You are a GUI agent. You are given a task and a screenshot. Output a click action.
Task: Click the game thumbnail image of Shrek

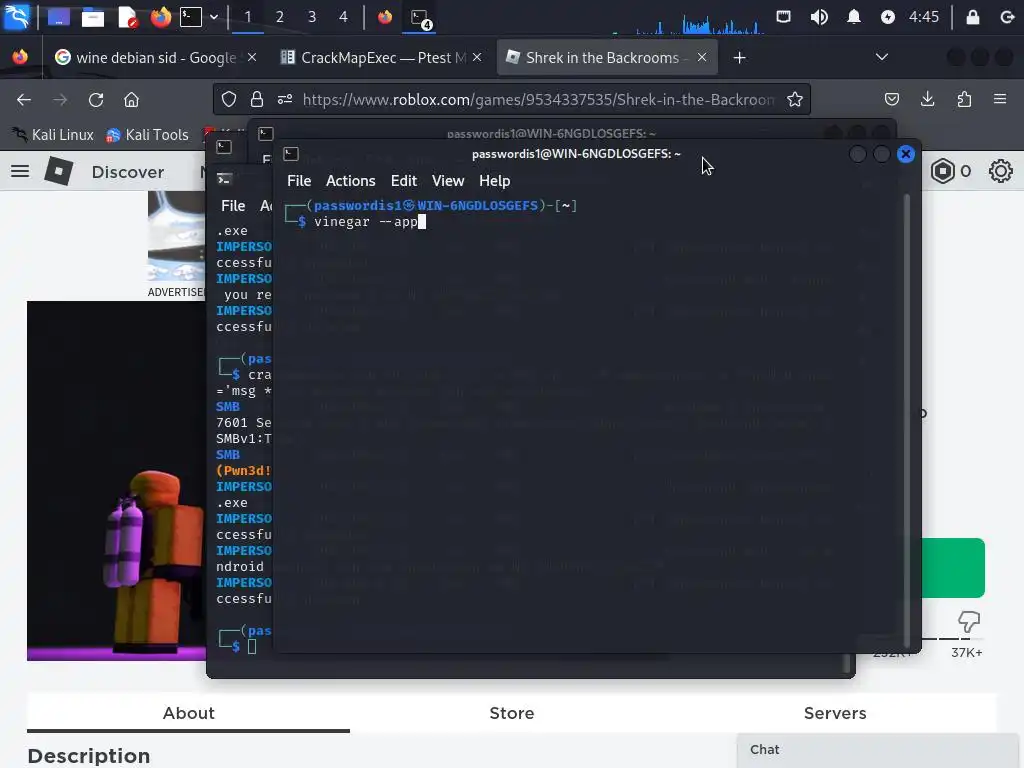click(116, 481)
